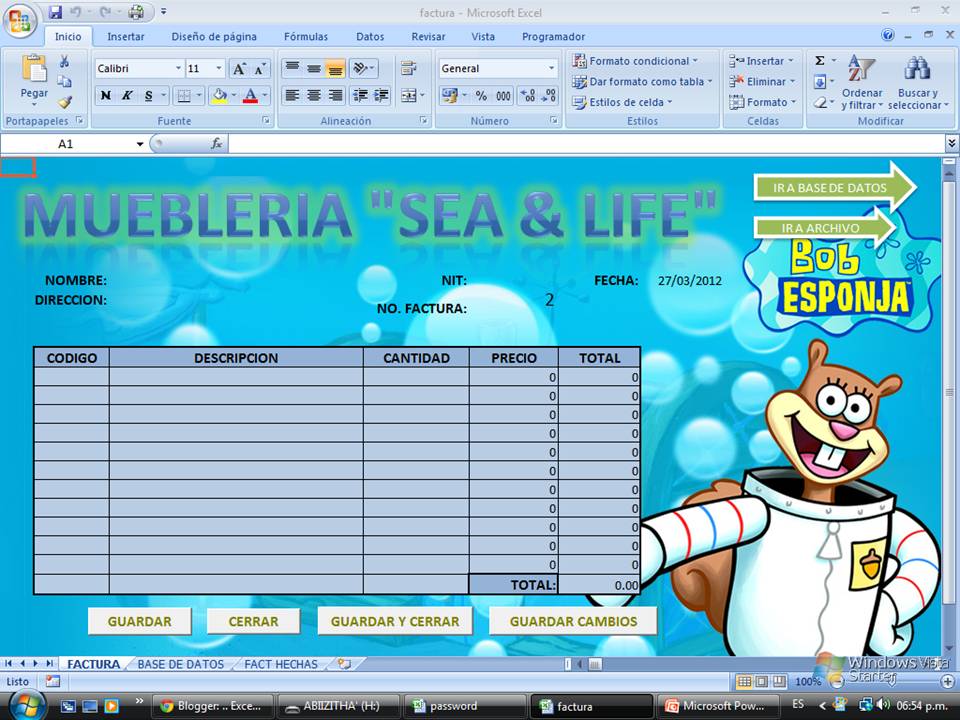Click the Ordenar y filtrar icon
This screenshot has width=960, height=720.
(x=861, y=70)
